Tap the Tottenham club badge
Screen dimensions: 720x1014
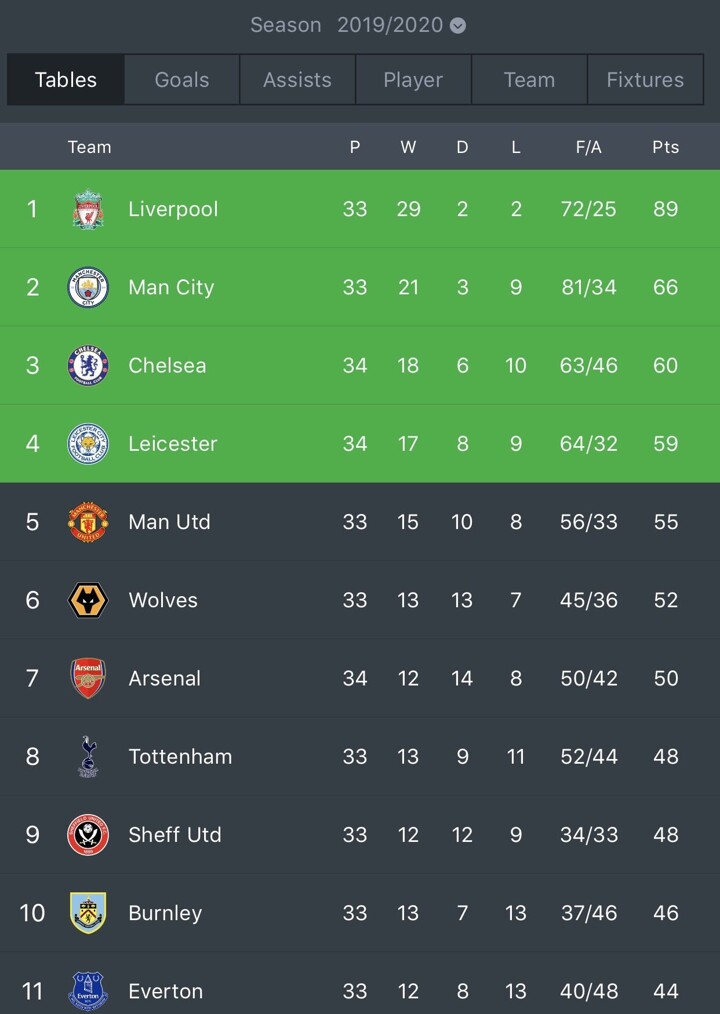click(88, 756)
